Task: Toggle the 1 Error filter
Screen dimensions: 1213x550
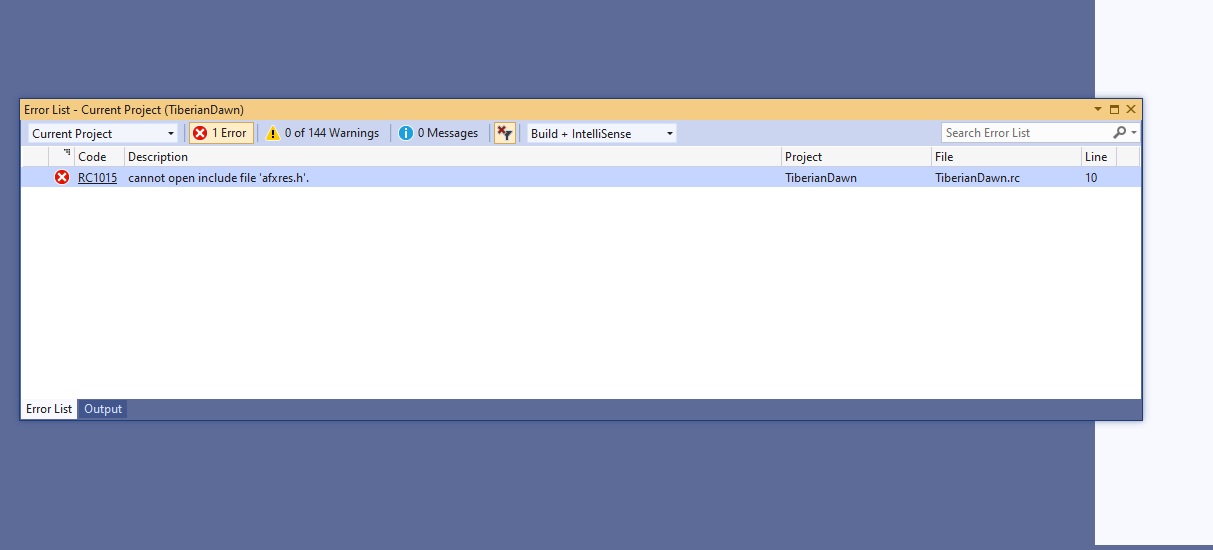Action: click(x=219, y=133)
